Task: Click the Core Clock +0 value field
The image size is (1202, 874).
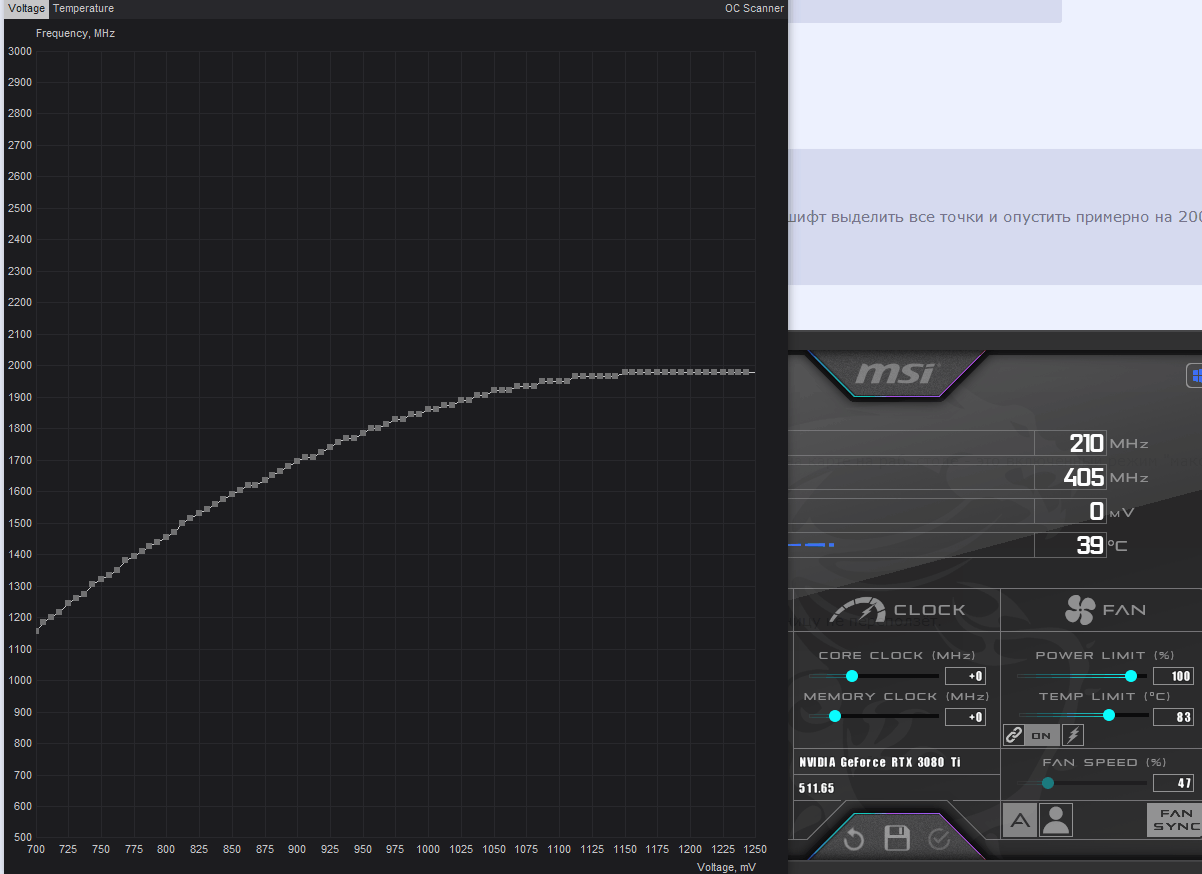Action: 965,676
